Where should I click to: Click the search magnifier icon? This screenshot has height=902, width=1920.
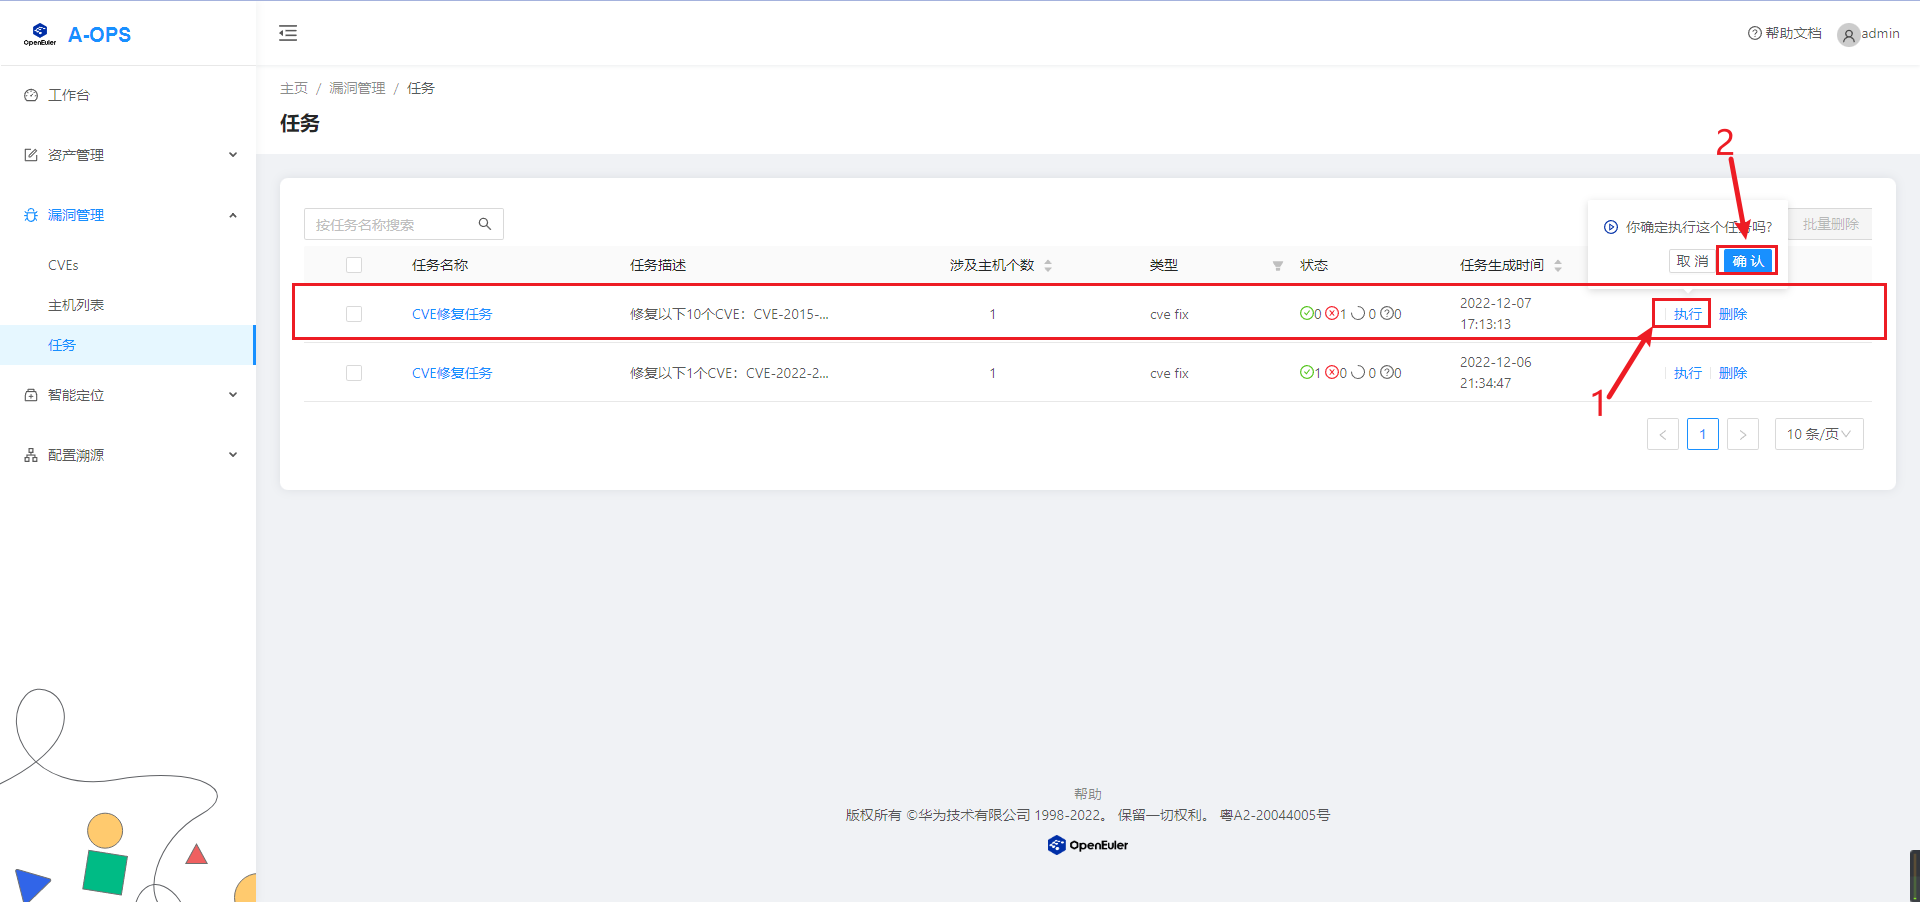point(485,224)
